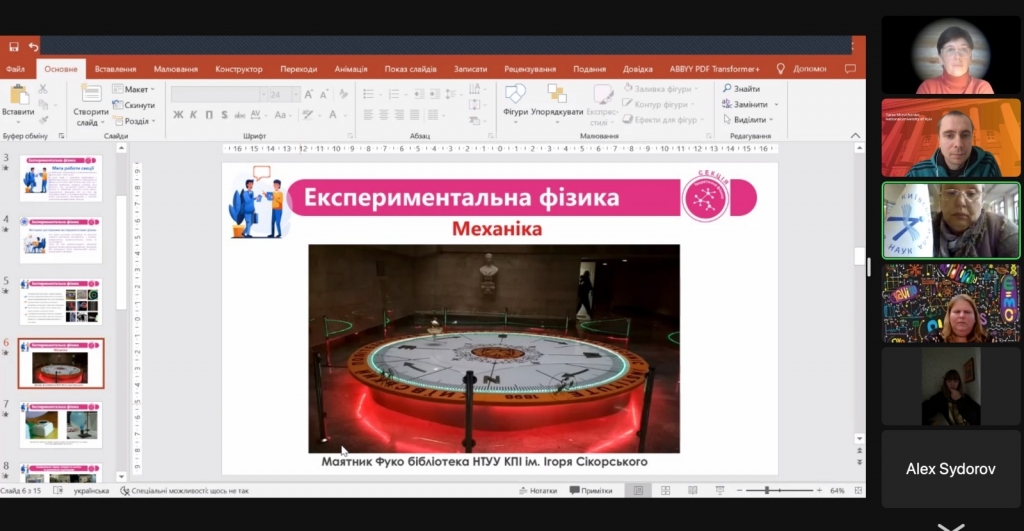Click the Cut scissors icon

[43, 89]
